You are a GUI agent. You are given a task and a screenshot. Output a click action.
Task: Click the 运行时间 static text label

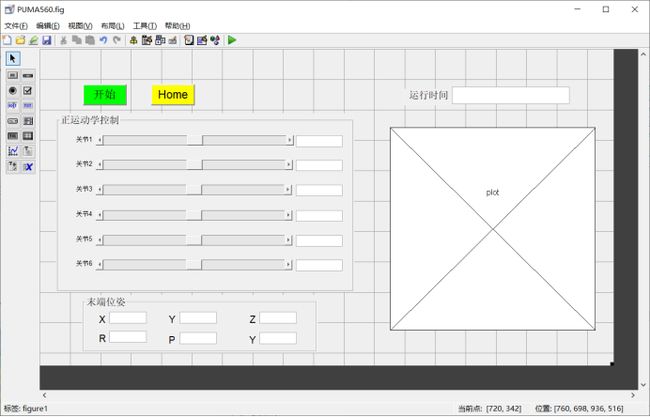point(429,95)
